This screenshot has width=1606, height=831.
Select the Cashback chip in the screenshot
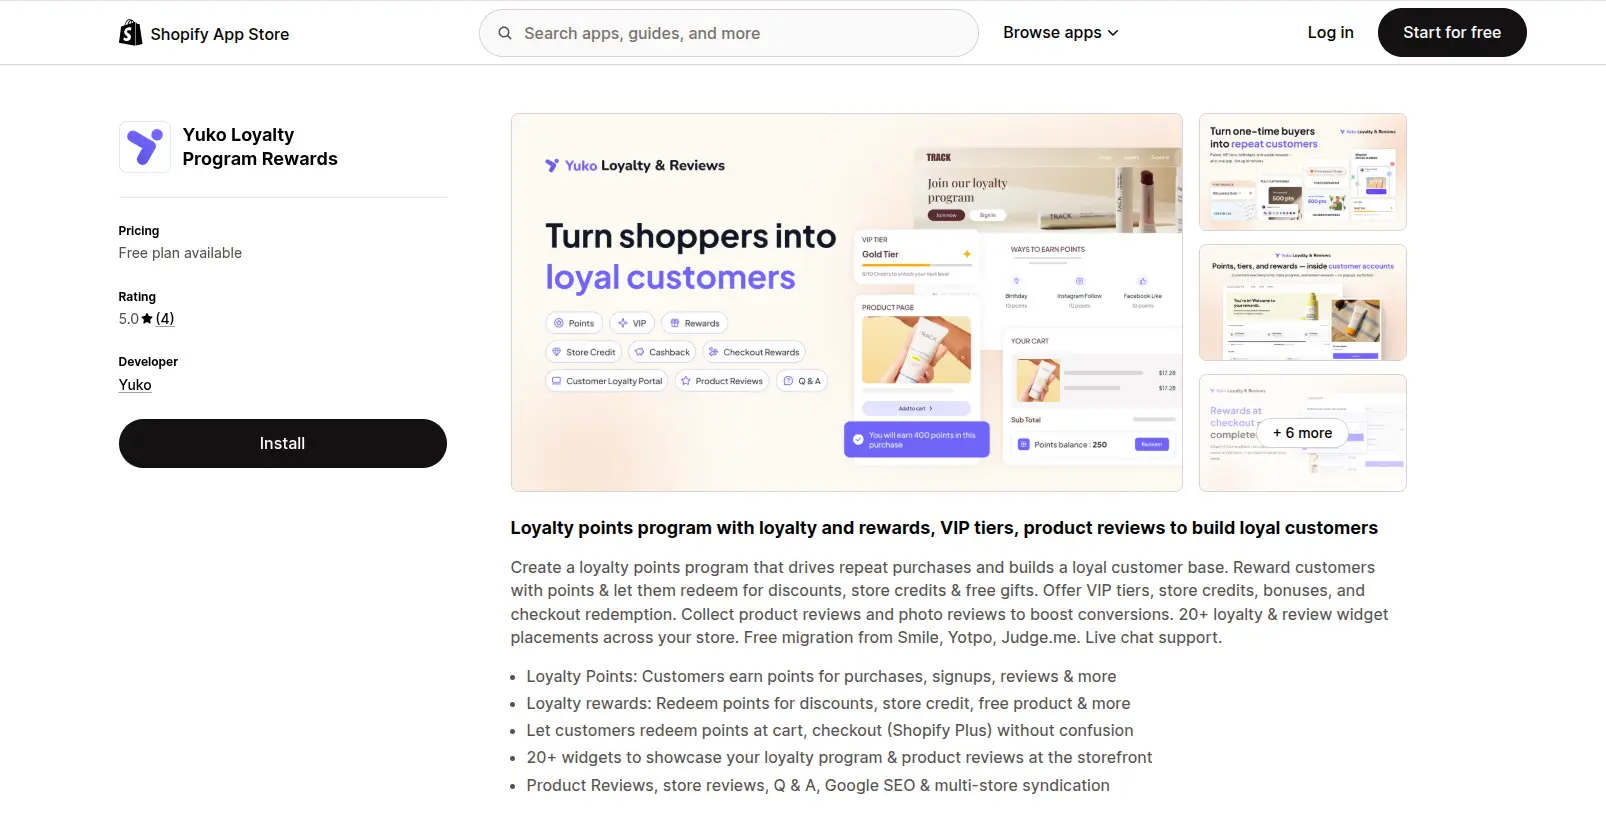pos(661,351)
